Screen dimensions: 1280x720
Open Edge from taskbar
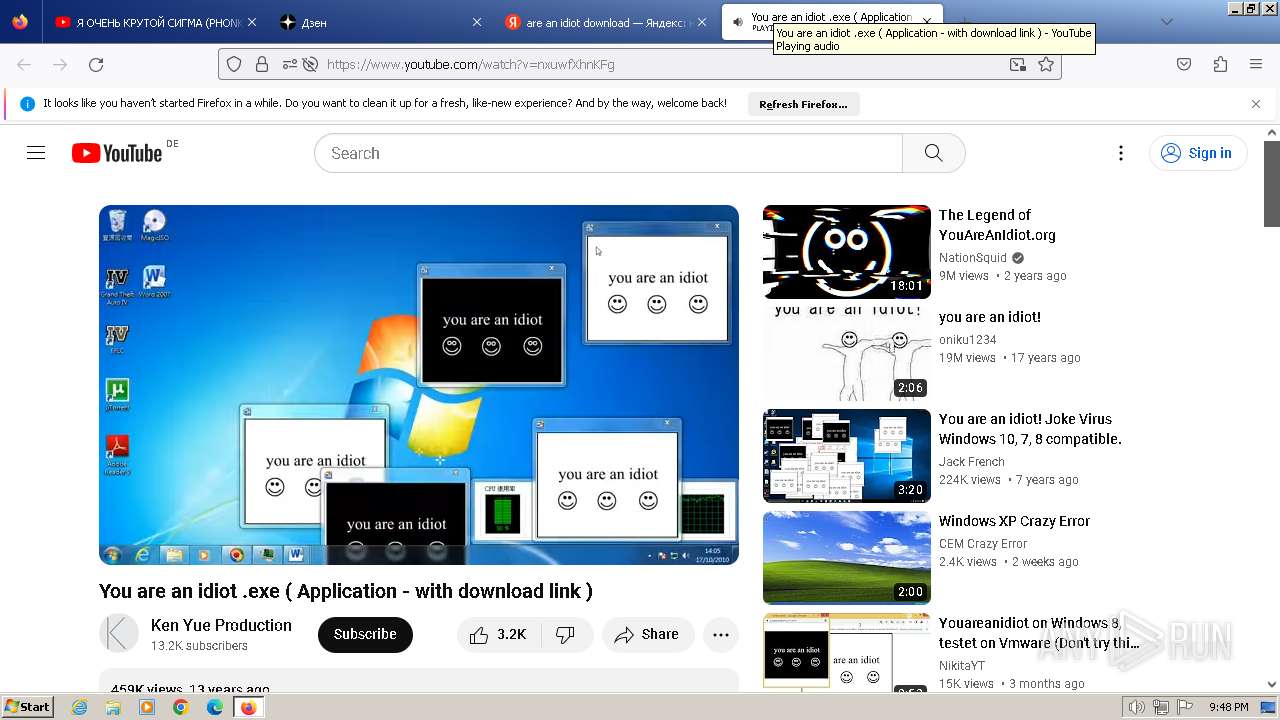pyautogui.click(x=214, y=707)
